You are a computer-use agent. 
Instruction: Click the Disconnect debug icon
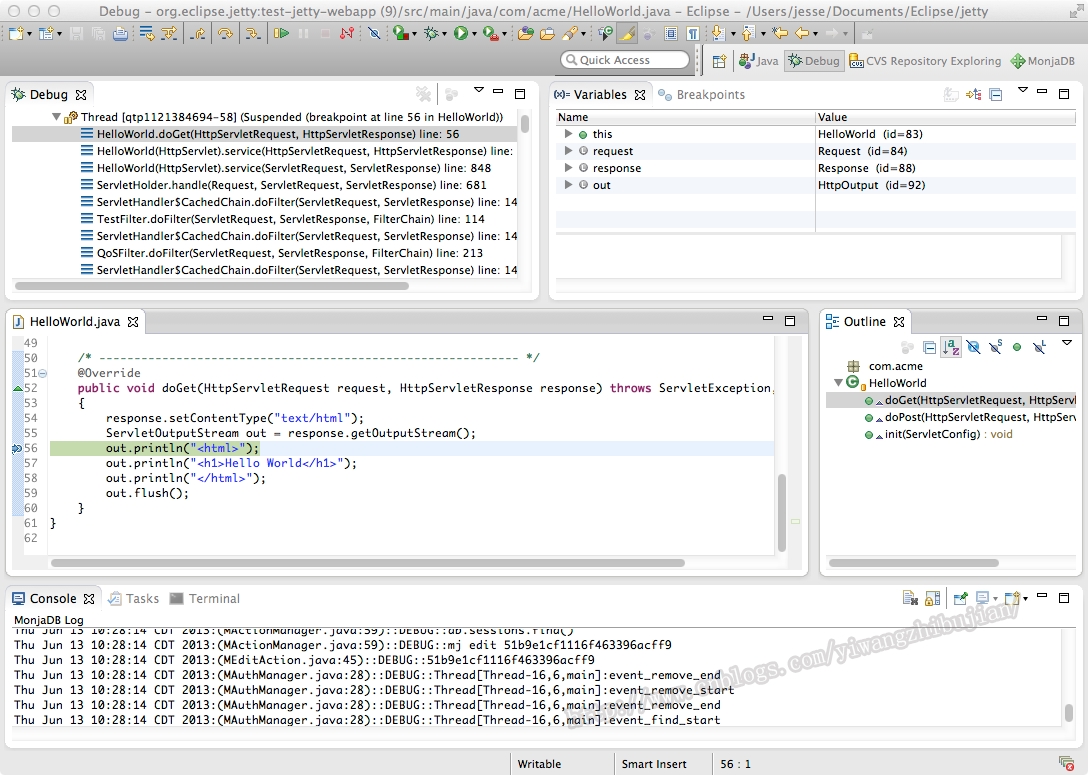coord(347,33)
